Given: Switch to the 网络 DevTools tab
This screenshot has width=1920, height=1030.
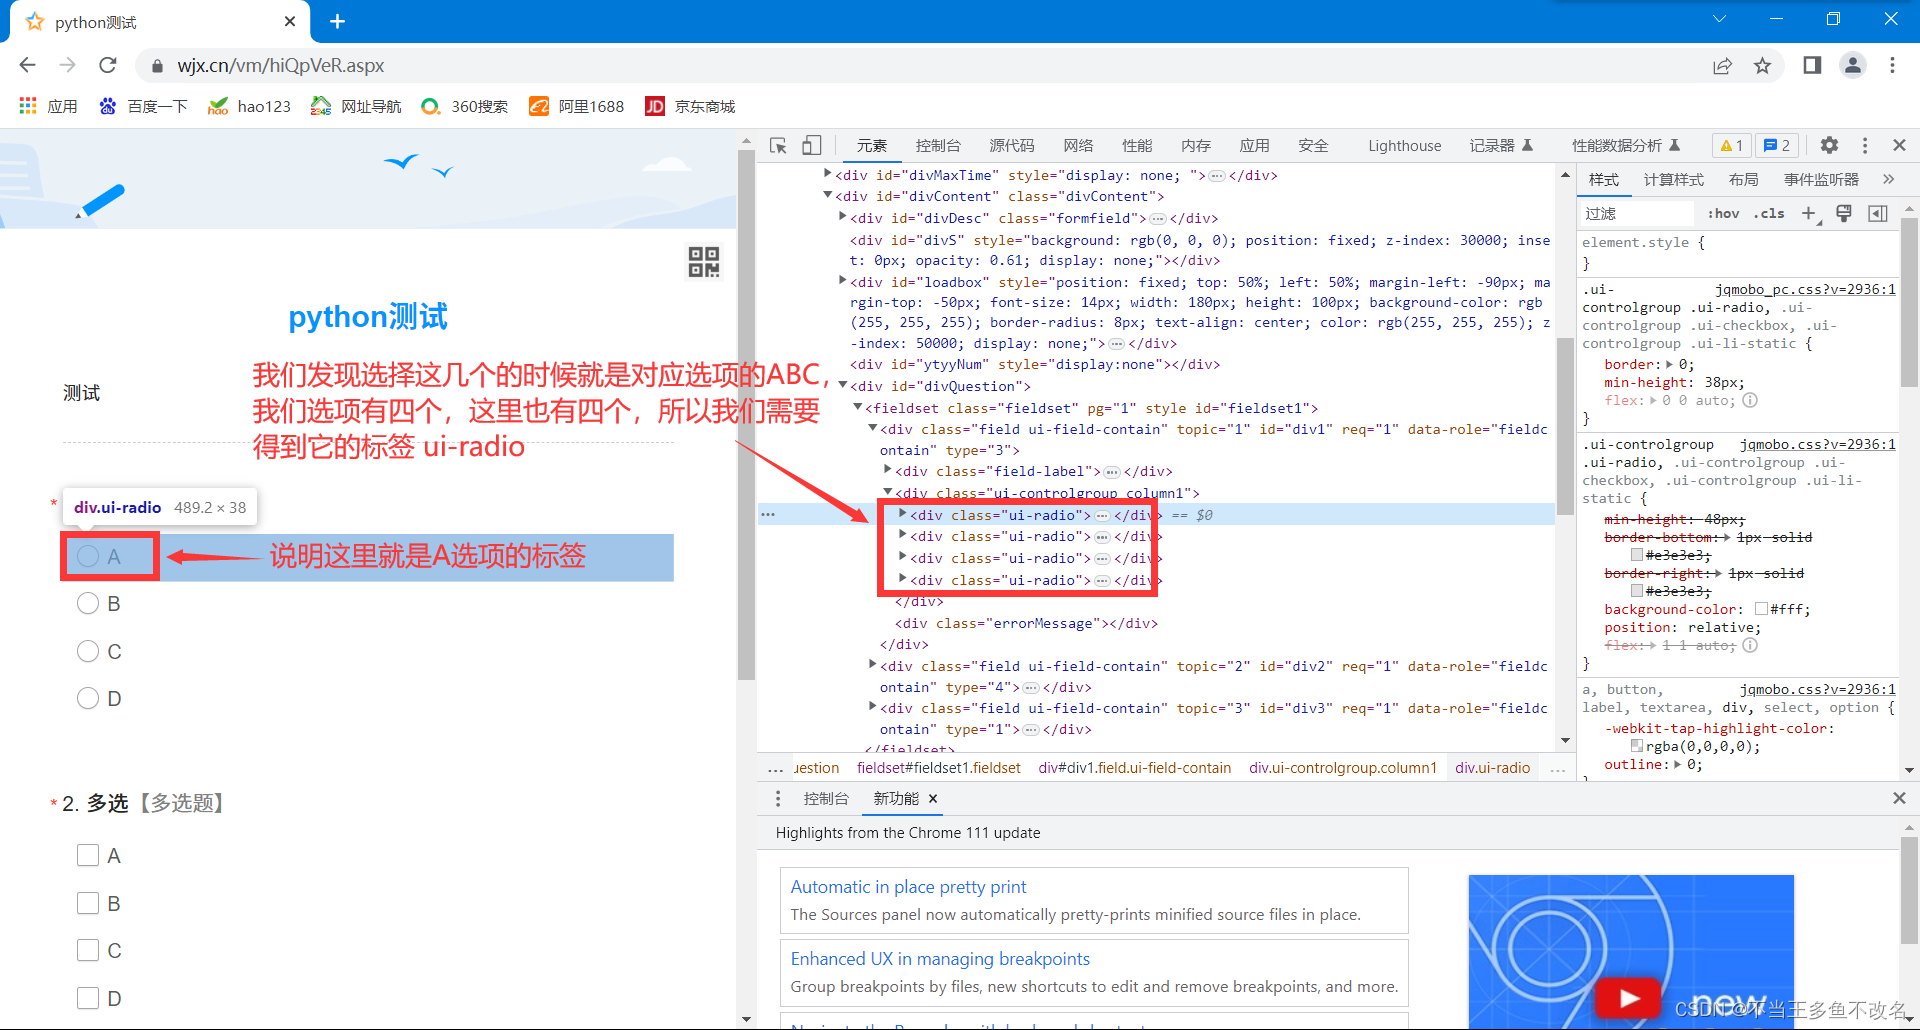Looking at the screenshot, I should 1078,146.
